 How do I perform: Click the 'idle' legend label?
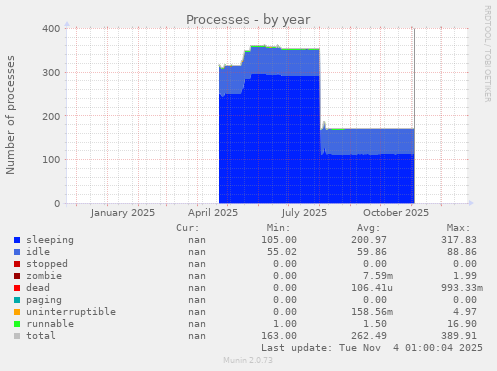[x=38, y=252]
